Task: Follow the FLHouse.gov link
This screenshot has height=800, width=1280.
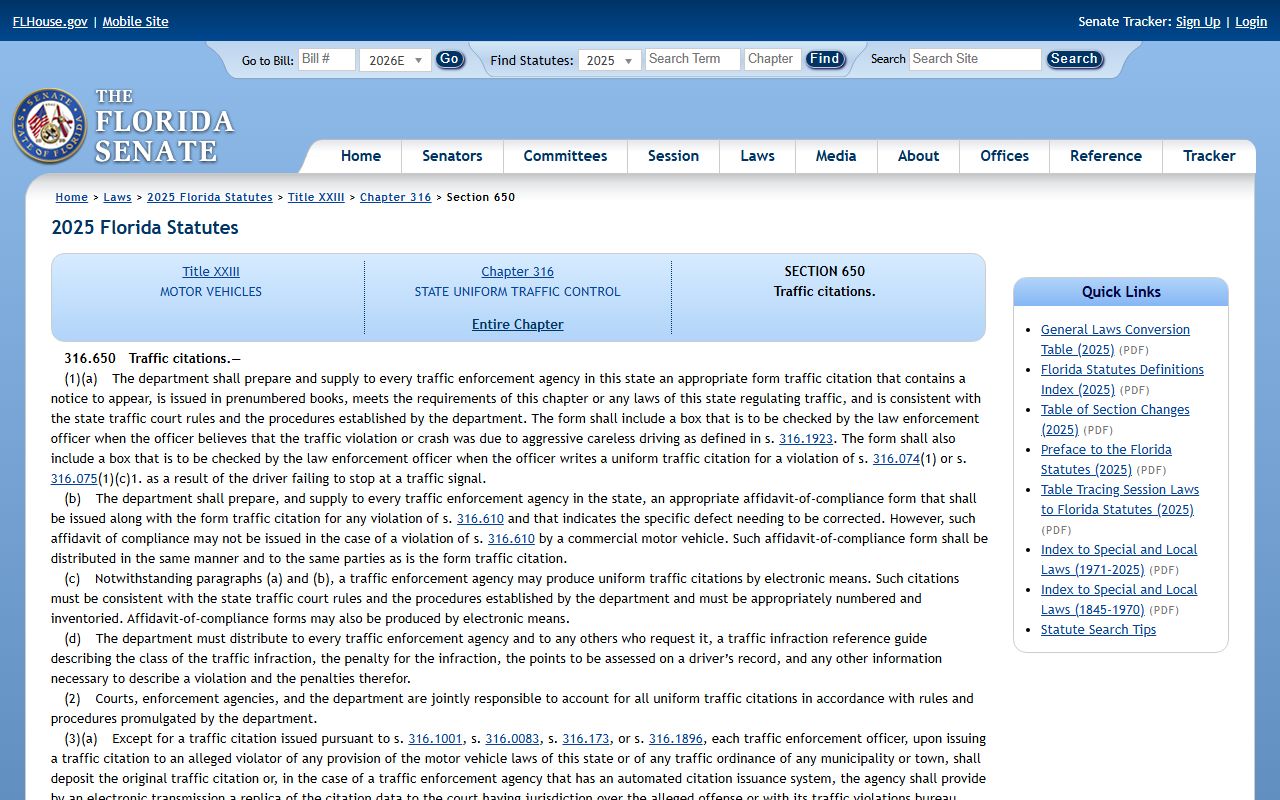Action: pyautogui.click(x=50, y=21)
